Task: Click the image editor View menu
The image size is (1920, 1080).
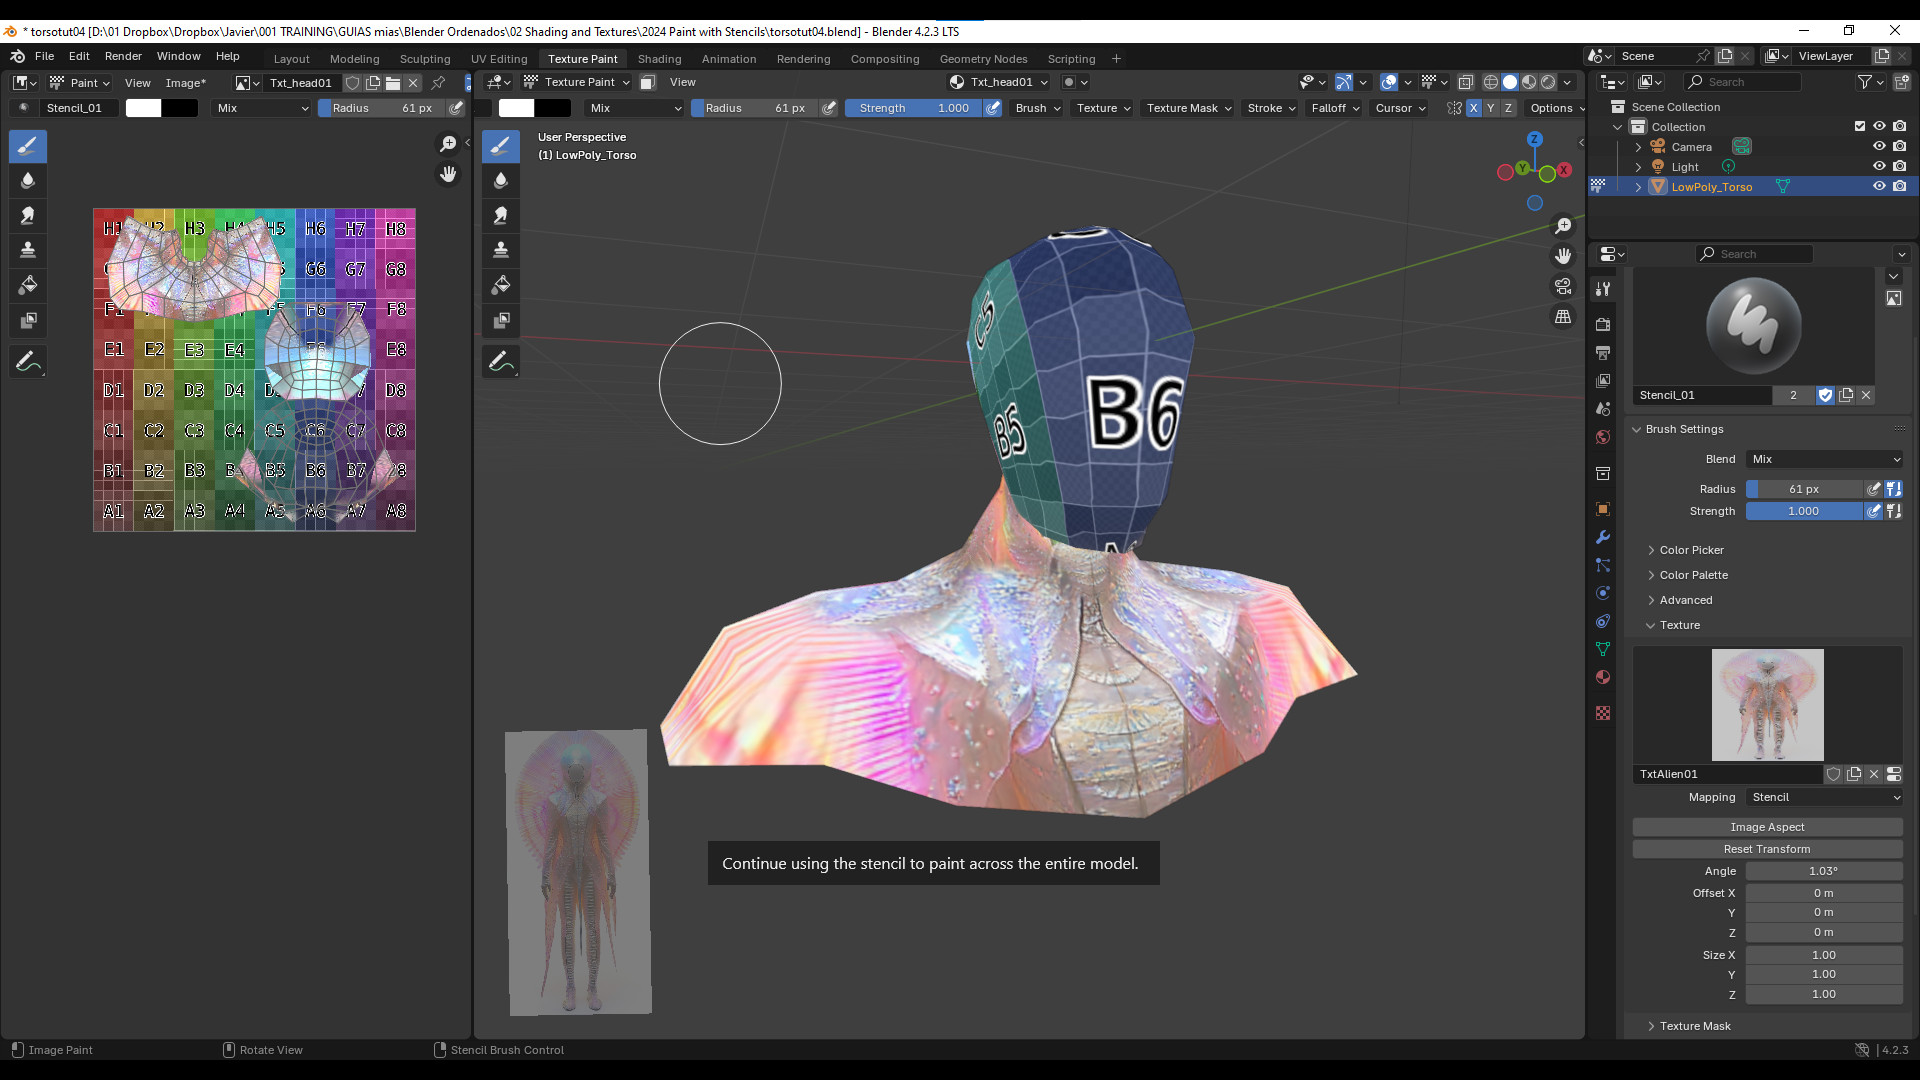Action: [x=138, y=83]
